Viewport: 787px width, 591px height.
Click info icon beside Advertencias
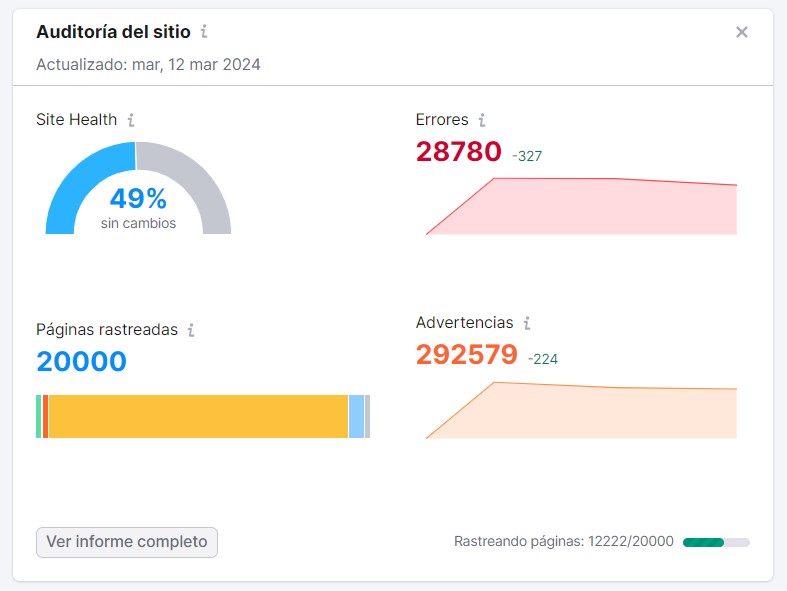point(527,323)
